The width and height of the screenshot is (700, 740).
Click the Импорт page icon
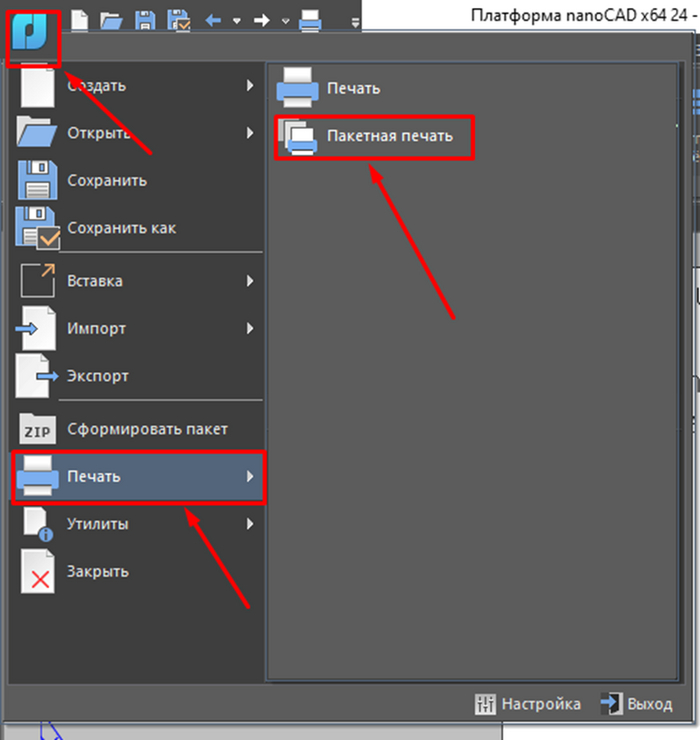click(36, 328)
